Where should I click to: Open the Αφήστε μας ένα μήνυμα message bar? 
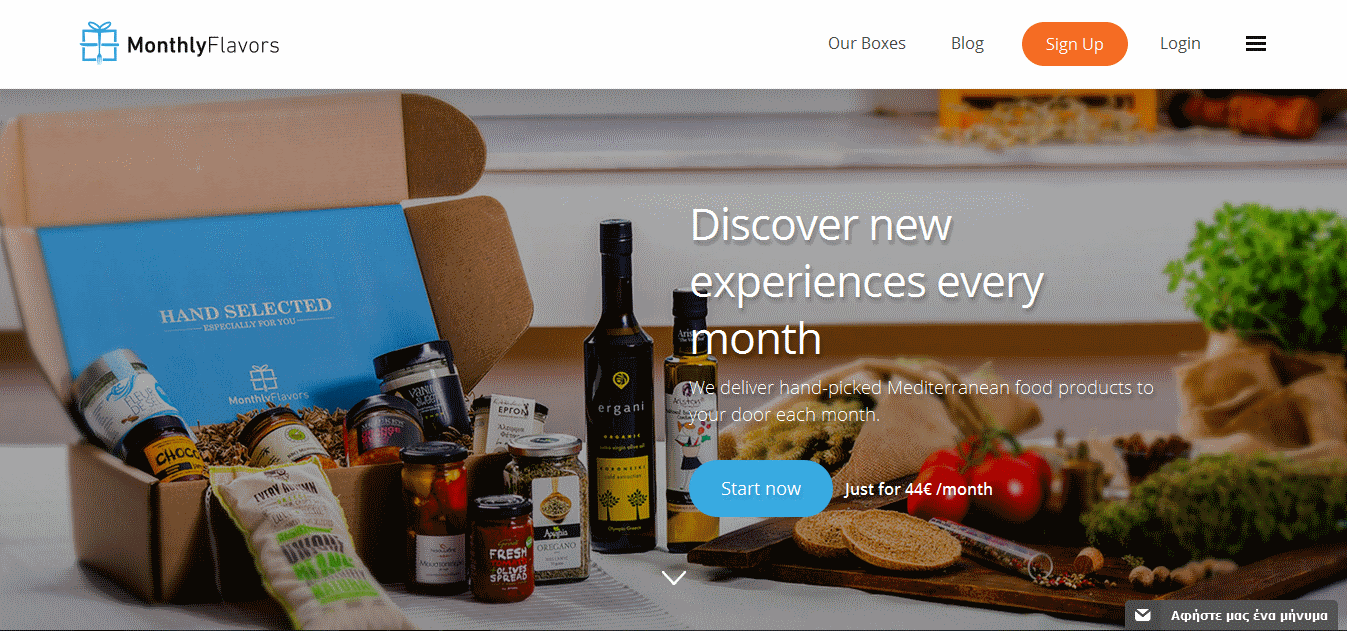(x=1236, y=615)
